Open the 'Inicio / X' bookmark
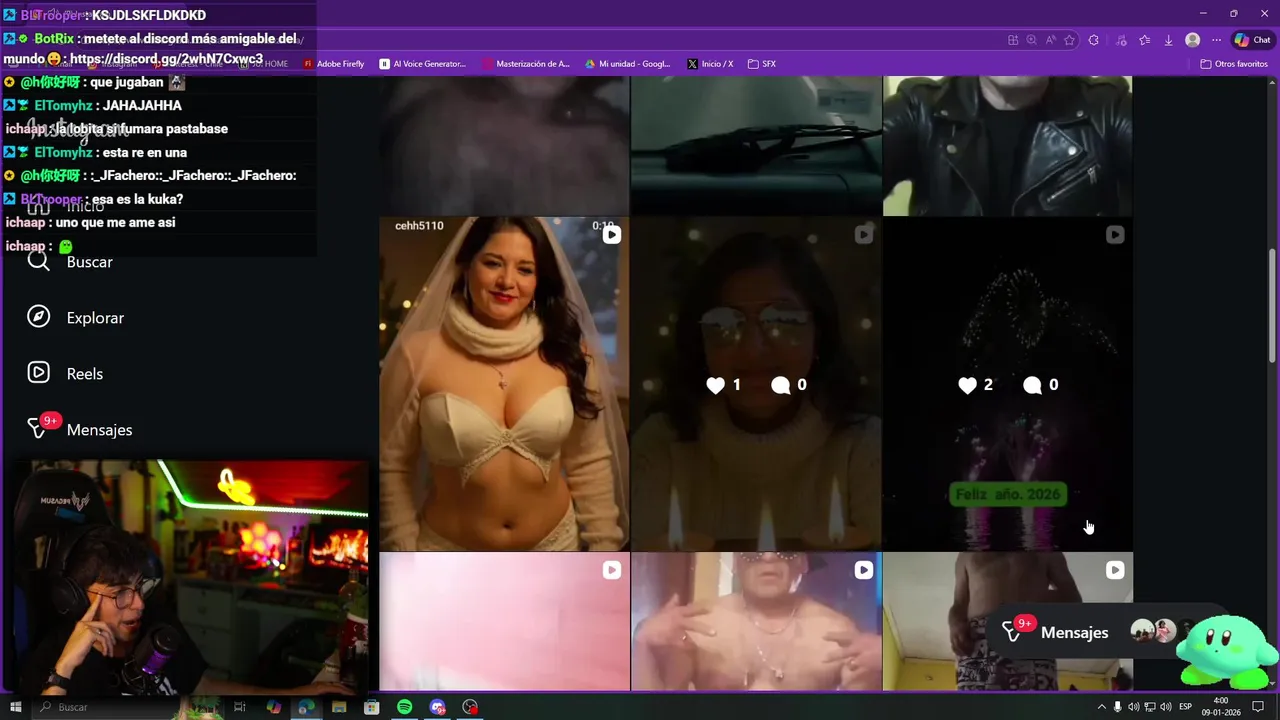Viewport: 1280px width, 720px height. [710, 64]
